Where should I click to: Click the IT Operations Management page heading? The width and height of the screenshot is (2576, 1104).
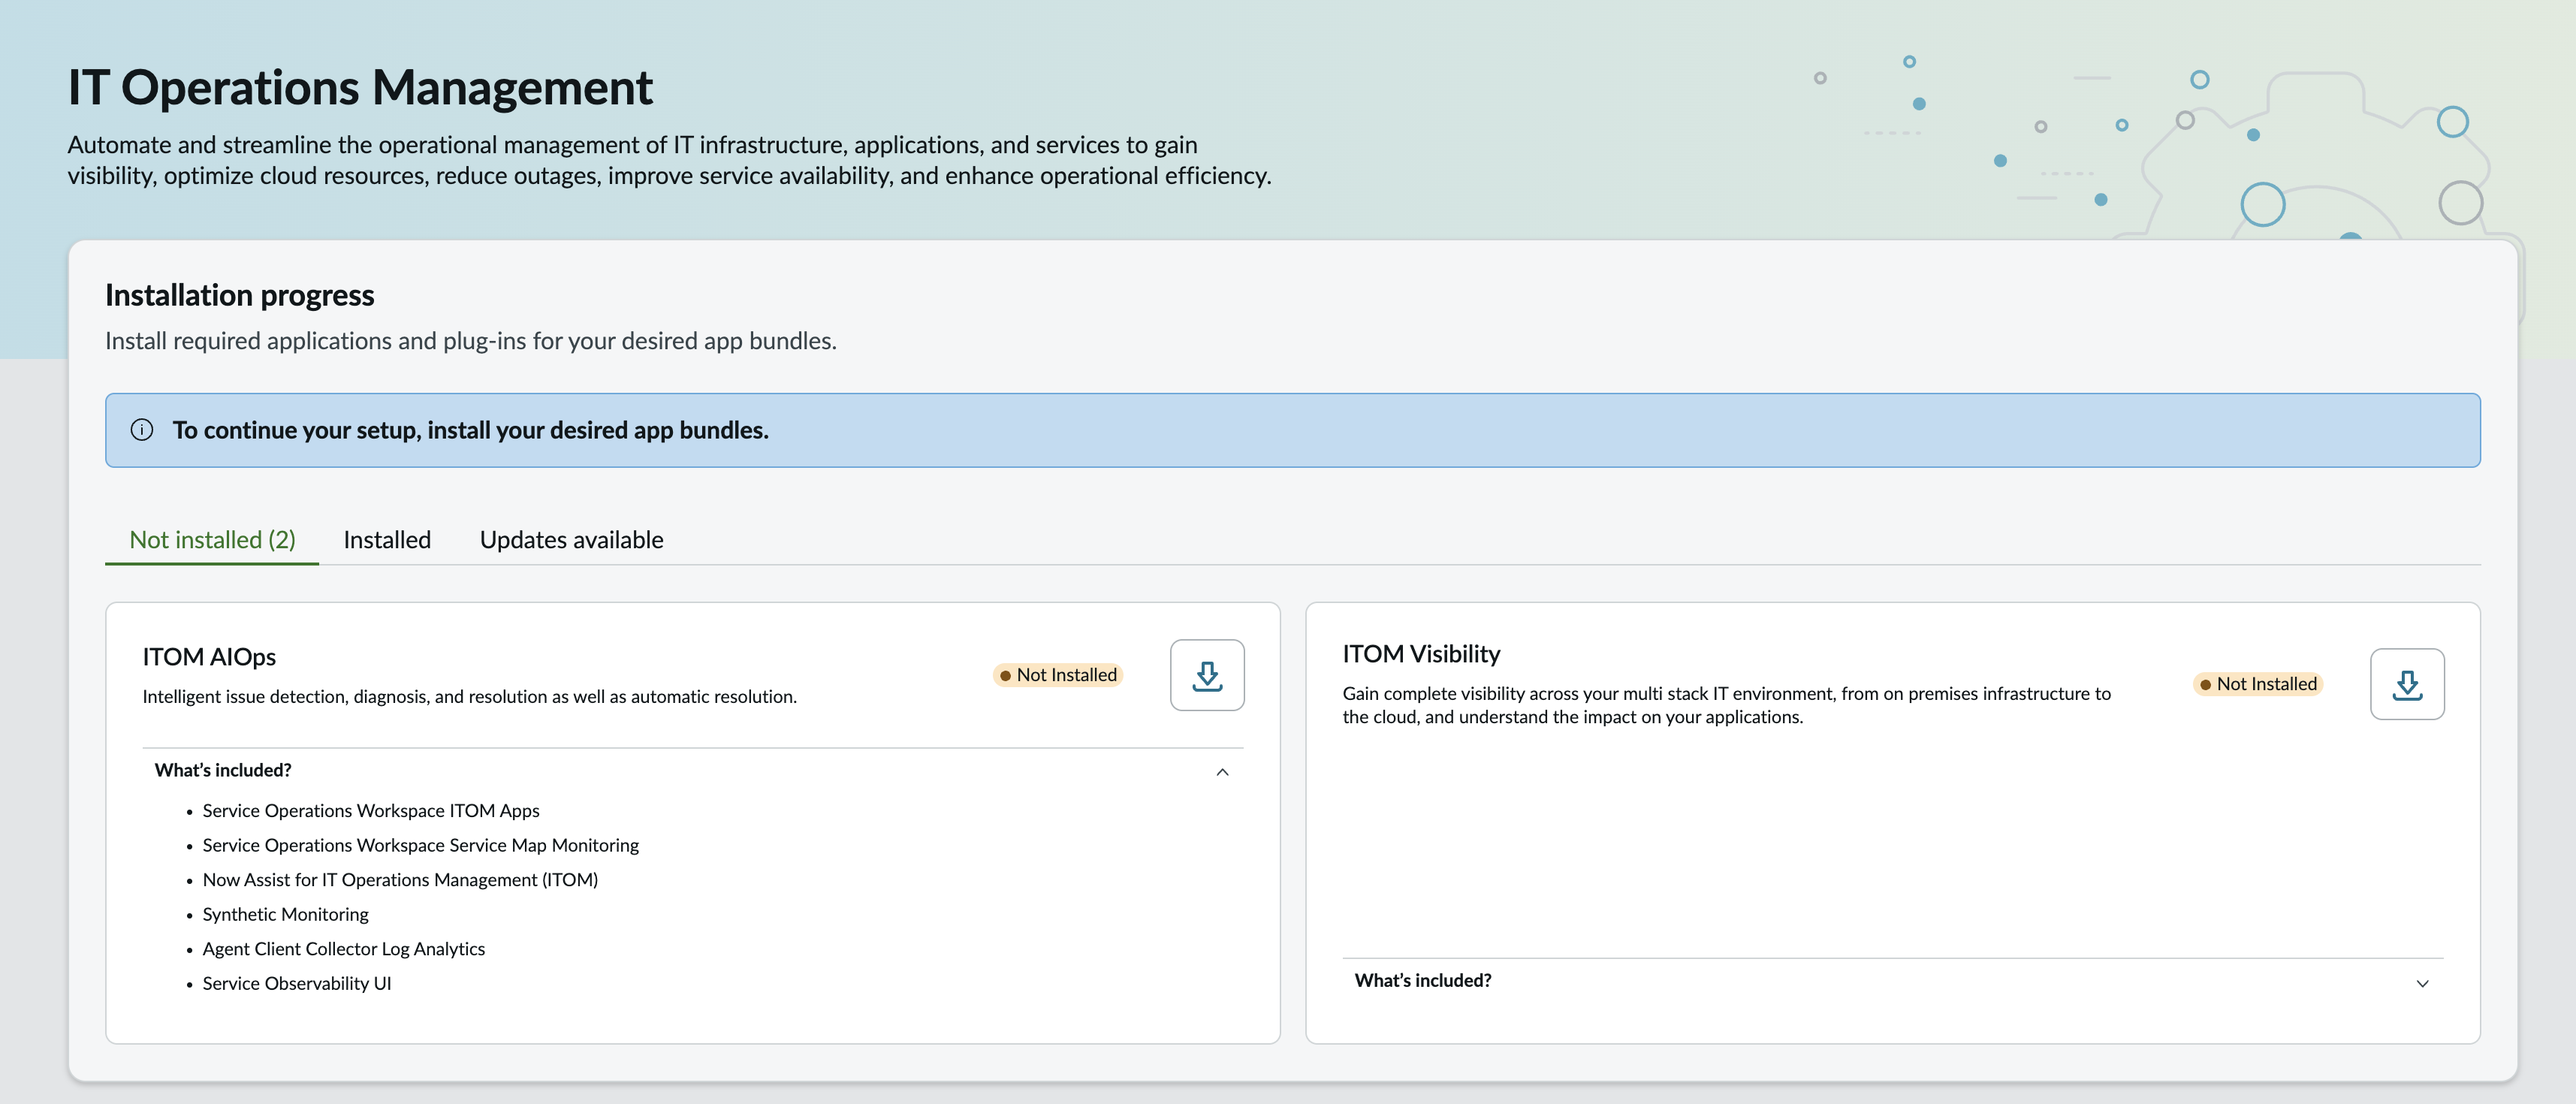(x=360, y=87)
